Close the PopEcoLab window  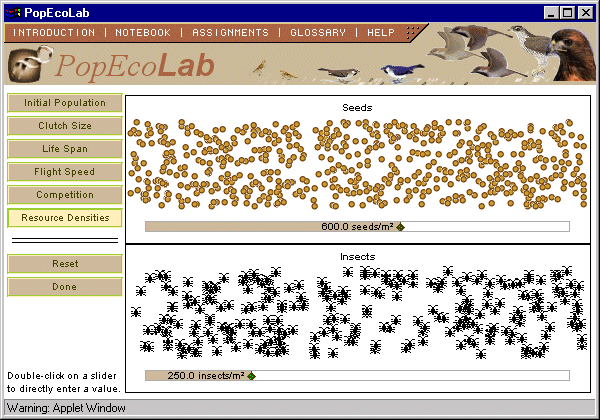(586, 13)
